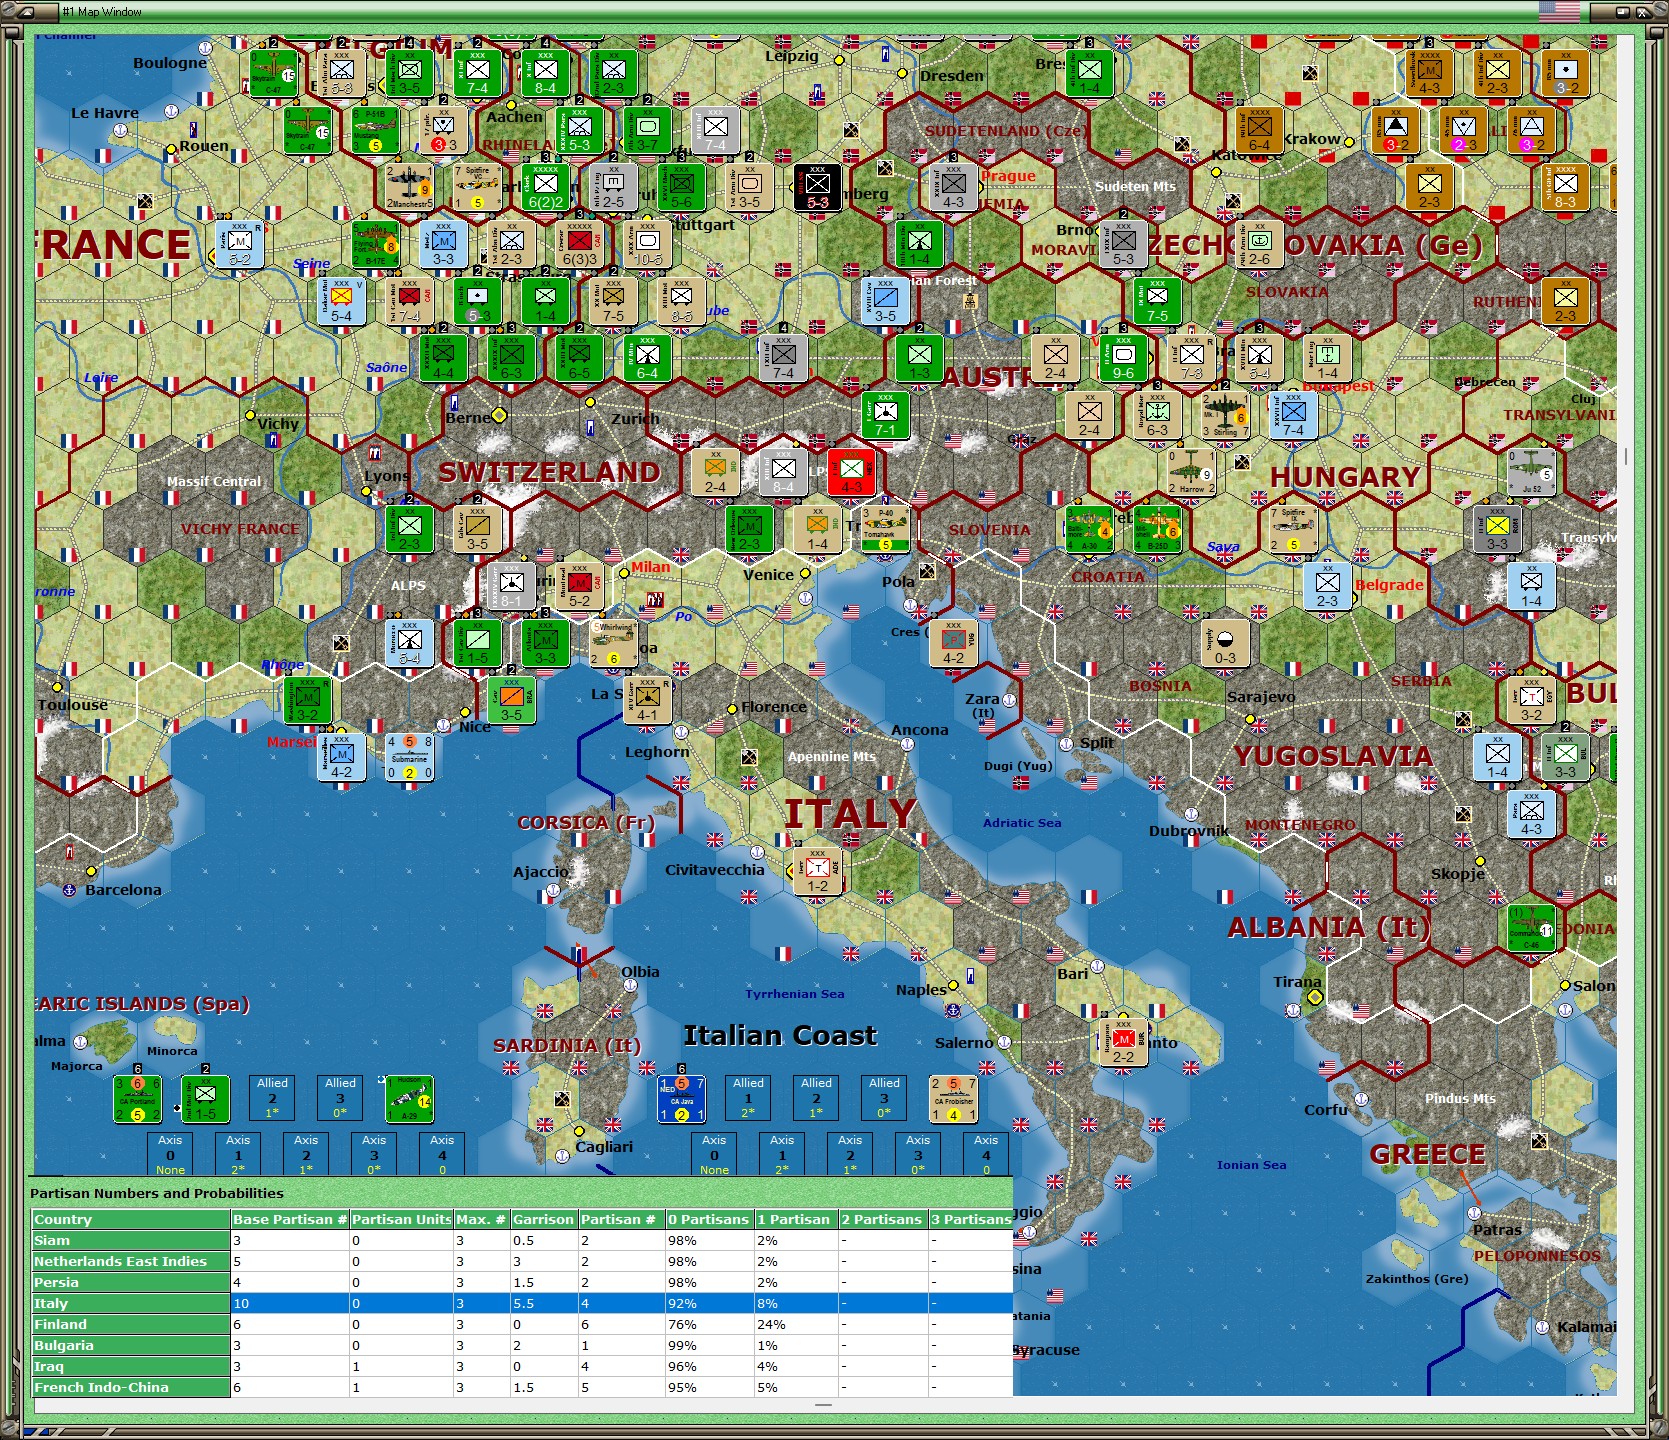Viewport: 1669px width, 1440px height.
Task: Click the panel grip handle below the table
Action: click(x=823, y=1405)
